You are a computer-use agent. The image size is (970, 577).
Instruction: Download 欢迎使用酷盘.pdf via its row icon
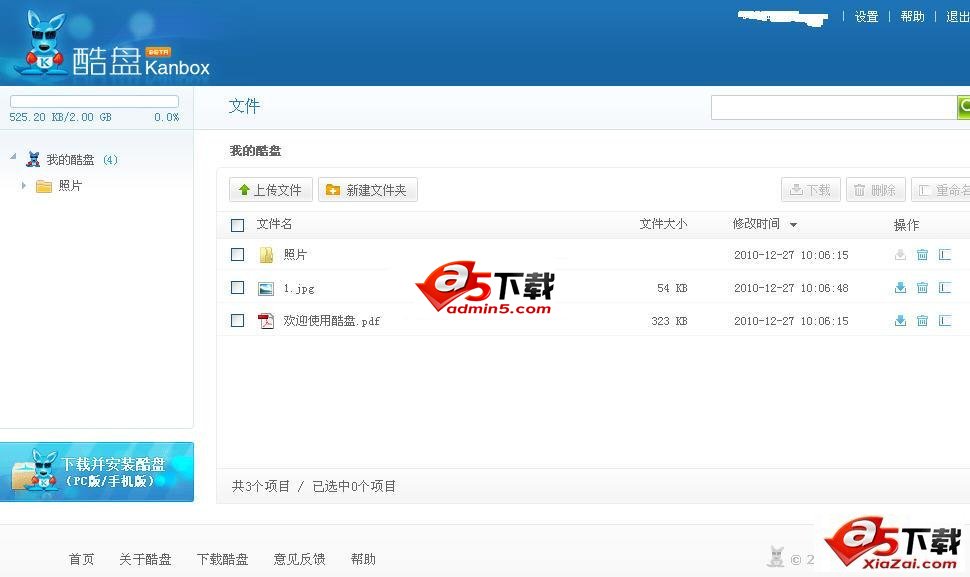click(x=900, y=320)
